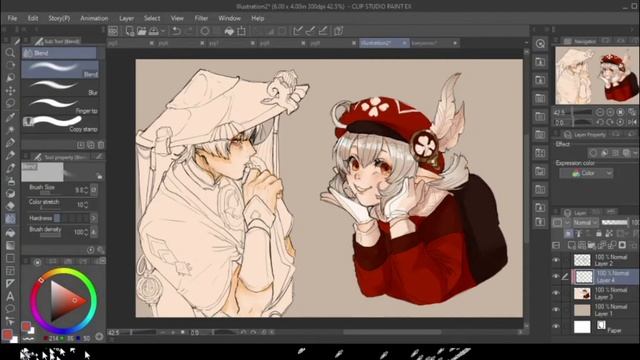640x360 pixels.
Task: Click the New document icon in command bar
Action: [x=130, y=31]
